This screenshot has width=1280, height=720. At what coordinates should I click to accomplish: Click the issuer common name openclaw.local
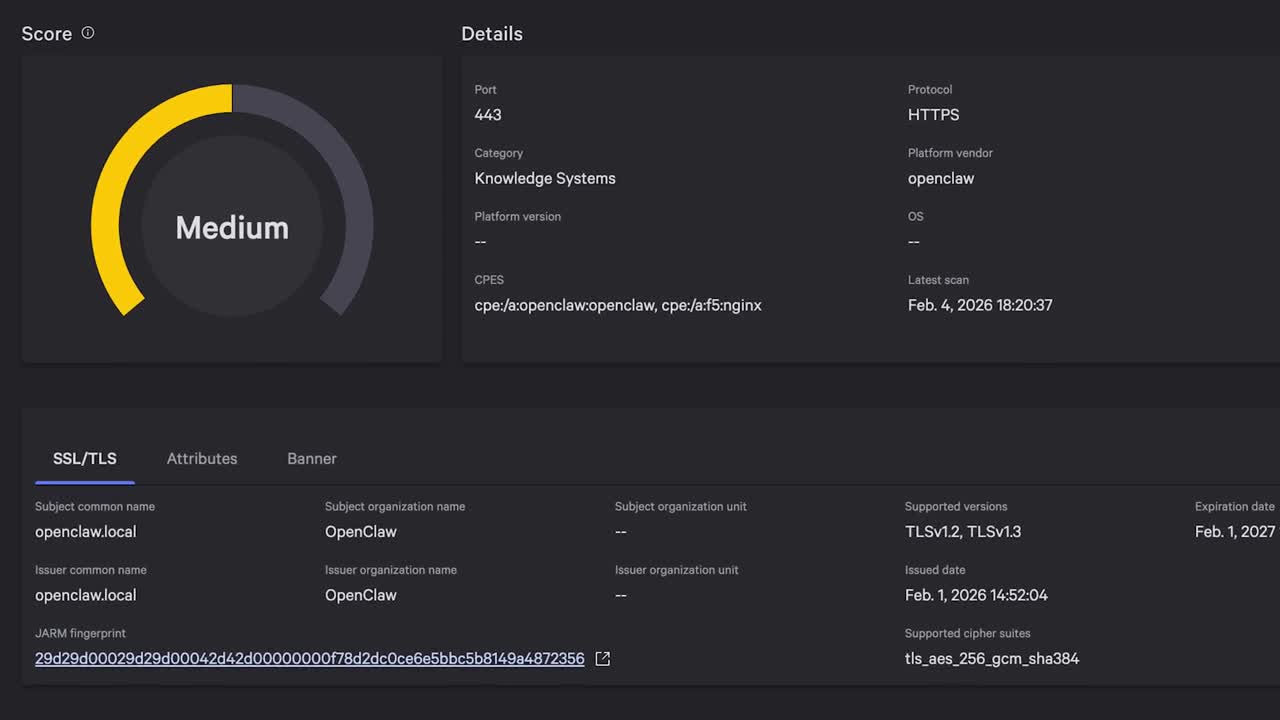coord(86,596)
